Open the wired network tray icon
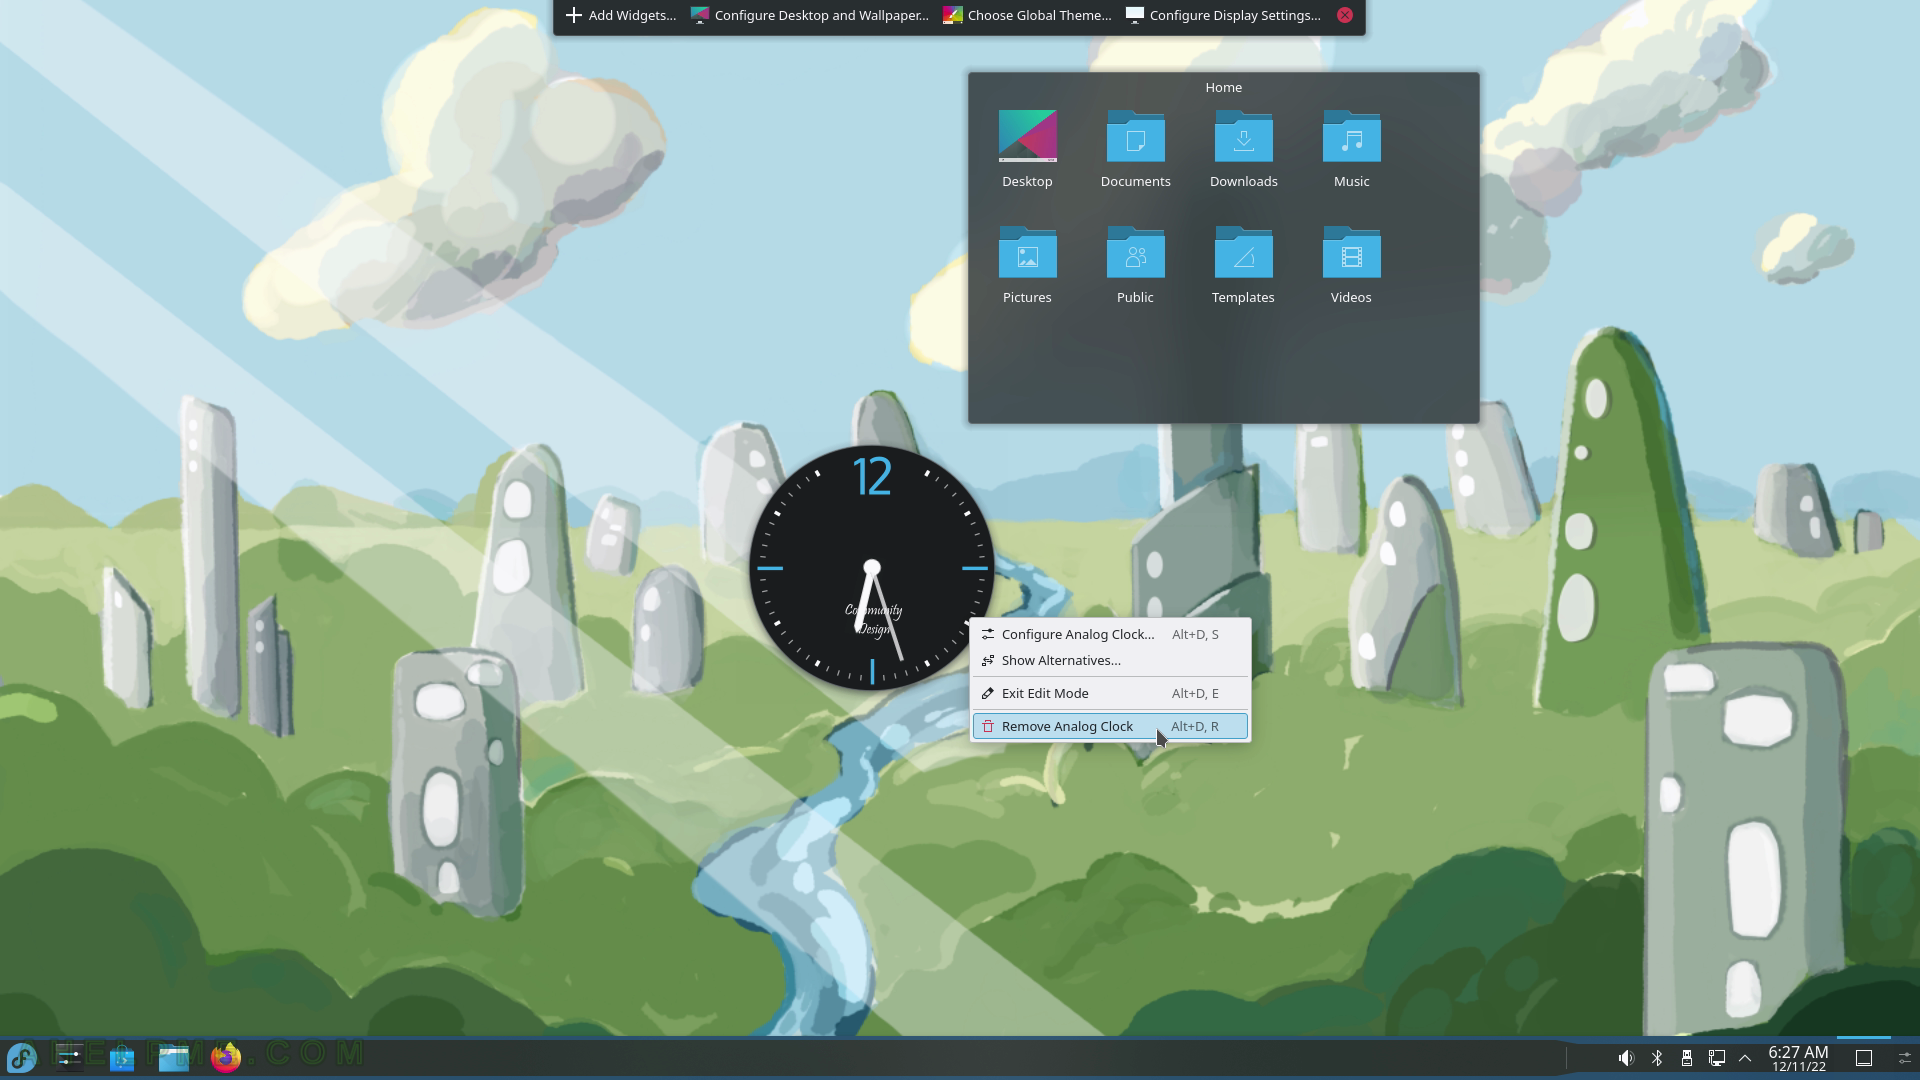Image resolution: width=1920 pixels, height=1080 pixels. tap(1716, 1058)
